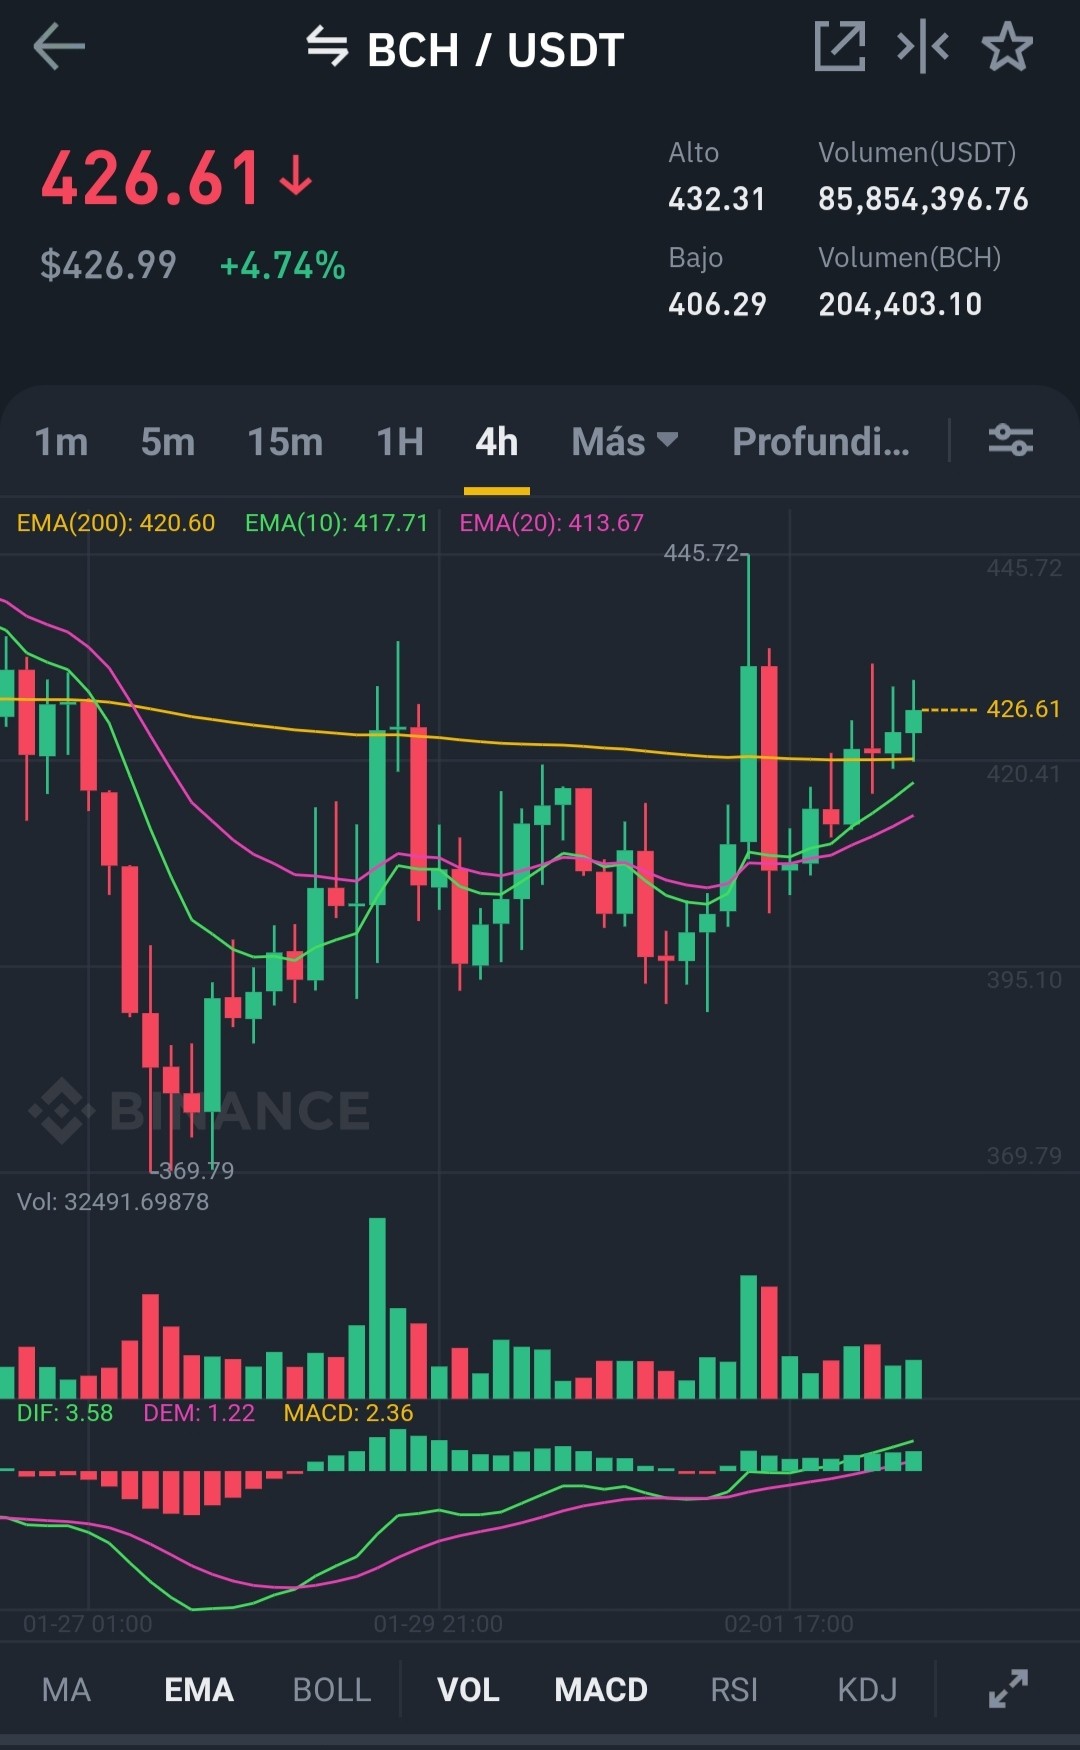Tap the swap pair icon beside BCH / USDT

tap(327, 47)
